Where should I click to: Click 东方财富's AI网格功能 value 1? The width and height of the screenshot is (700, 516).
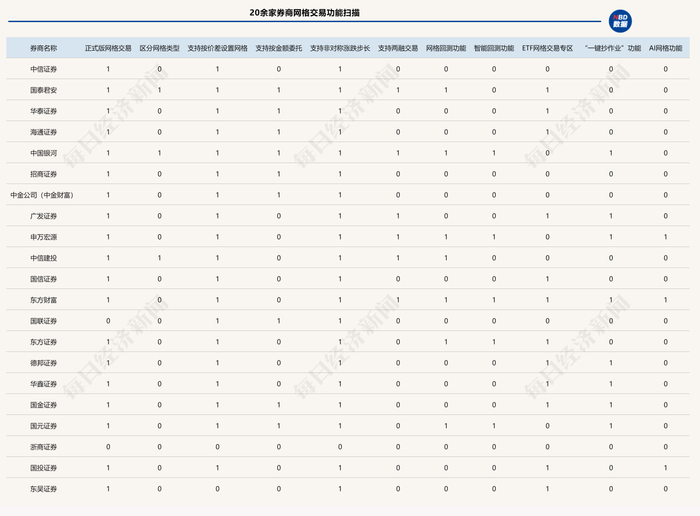pyautogui.click(x=665, y=300)
